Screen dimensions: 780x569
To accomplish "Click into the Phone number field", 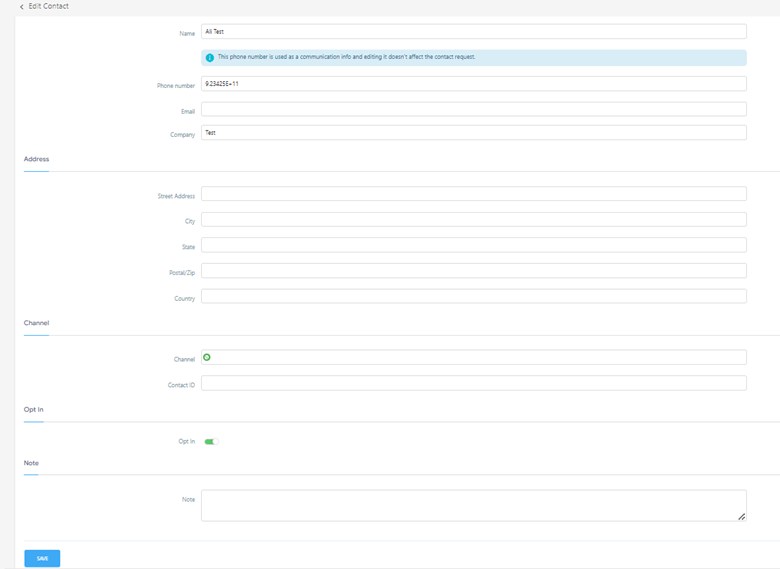I will coord(474,84).
